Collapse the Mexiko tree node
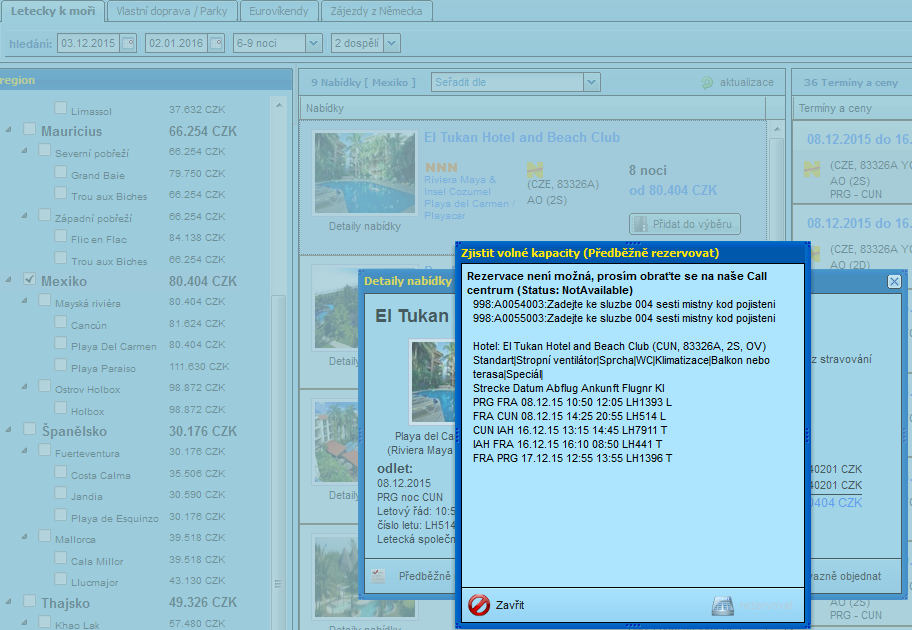 point(9,280)
